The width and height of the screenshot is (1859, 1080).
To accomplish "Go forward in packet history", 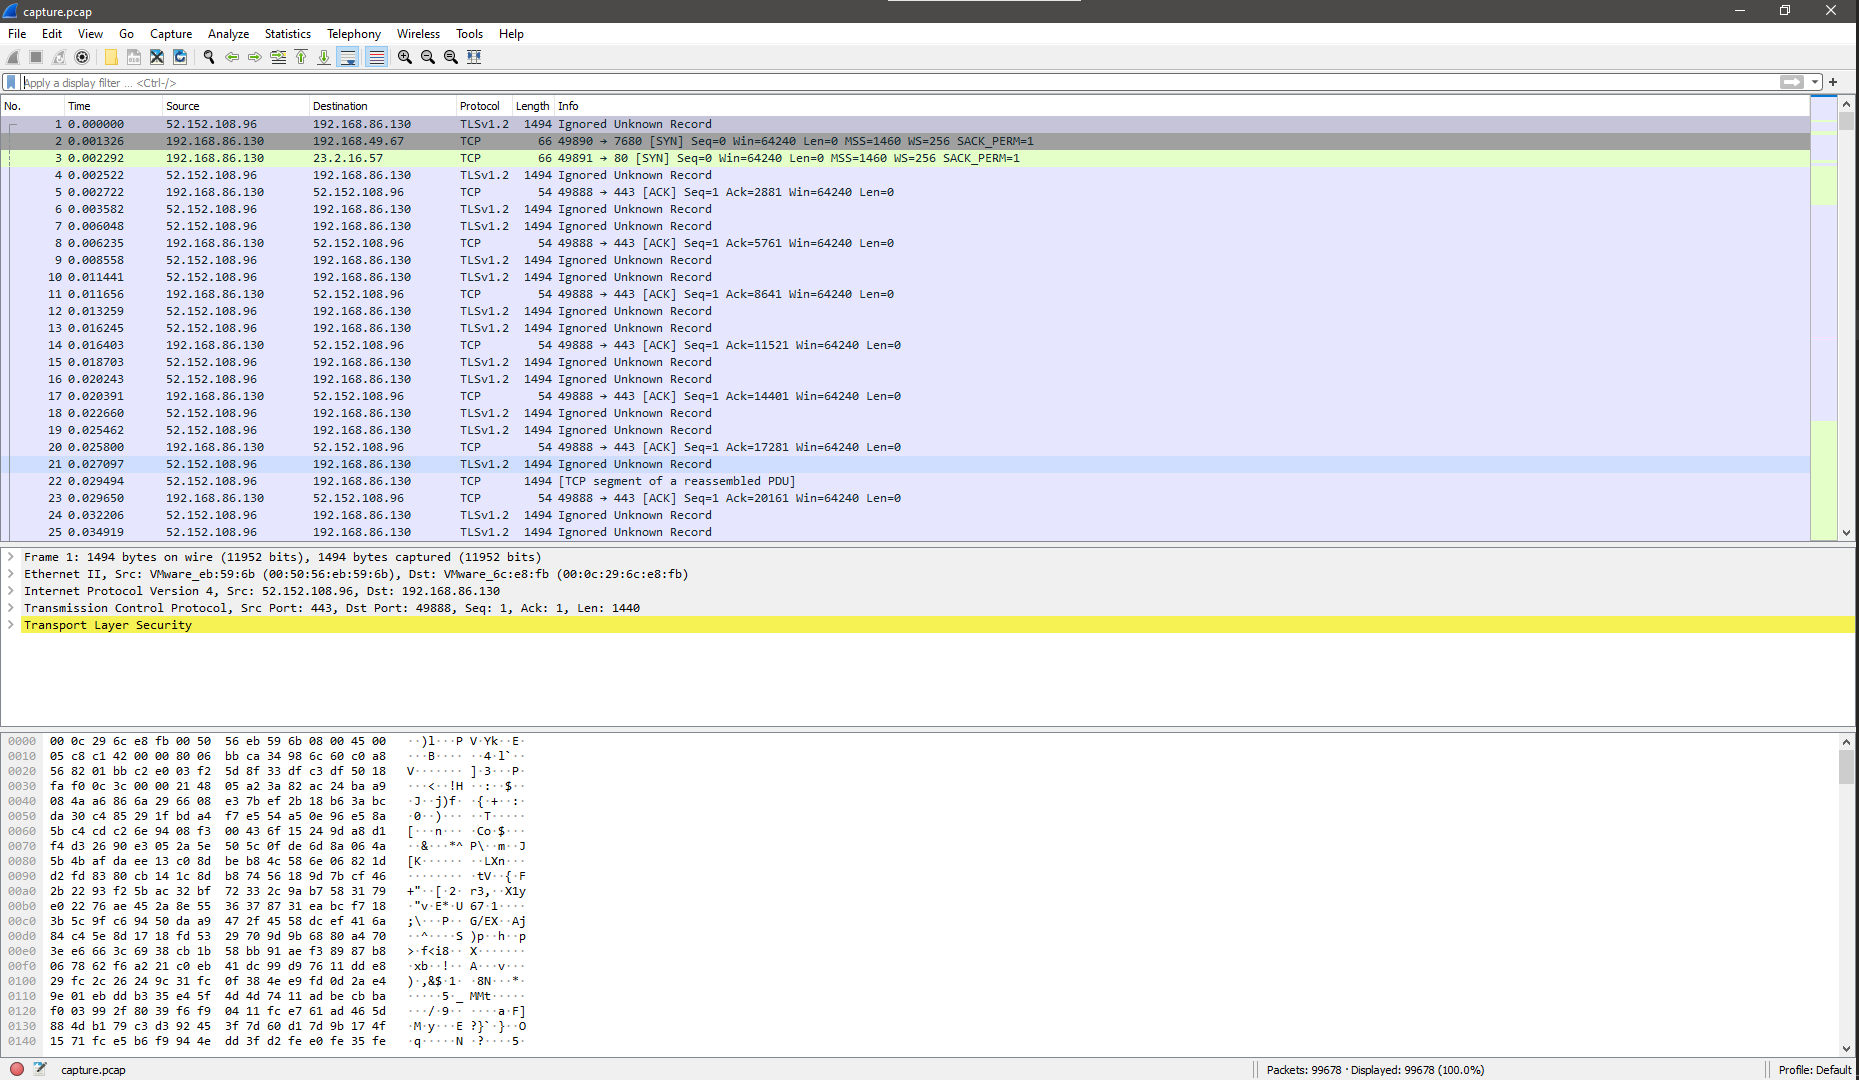I will tap(255, 57).
